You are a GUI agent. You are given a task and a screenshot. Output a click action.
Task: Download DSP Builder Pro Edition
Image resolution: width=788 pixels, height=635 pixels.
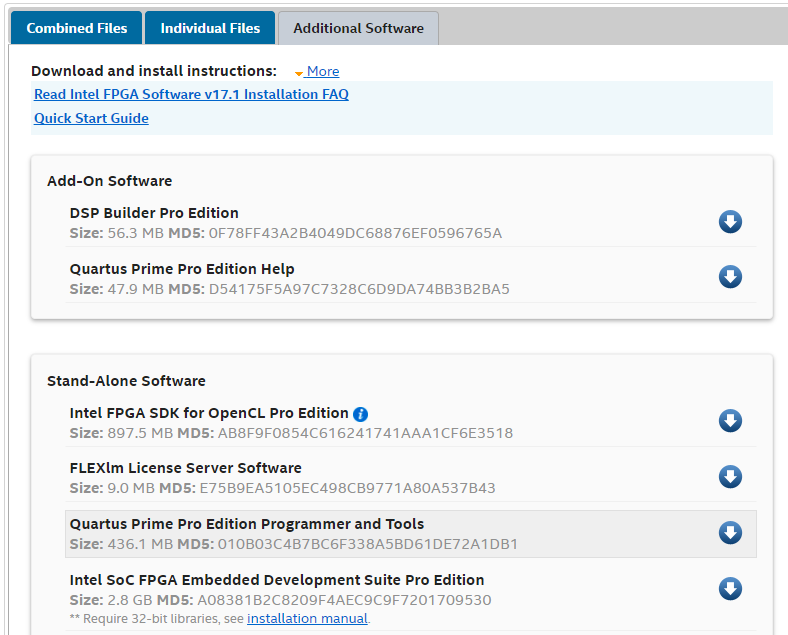730,222
